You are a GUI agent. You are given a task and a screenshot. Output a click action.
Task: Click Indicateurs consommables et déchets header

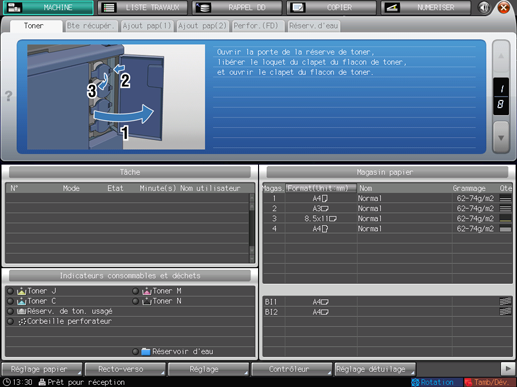pos(130,276)
